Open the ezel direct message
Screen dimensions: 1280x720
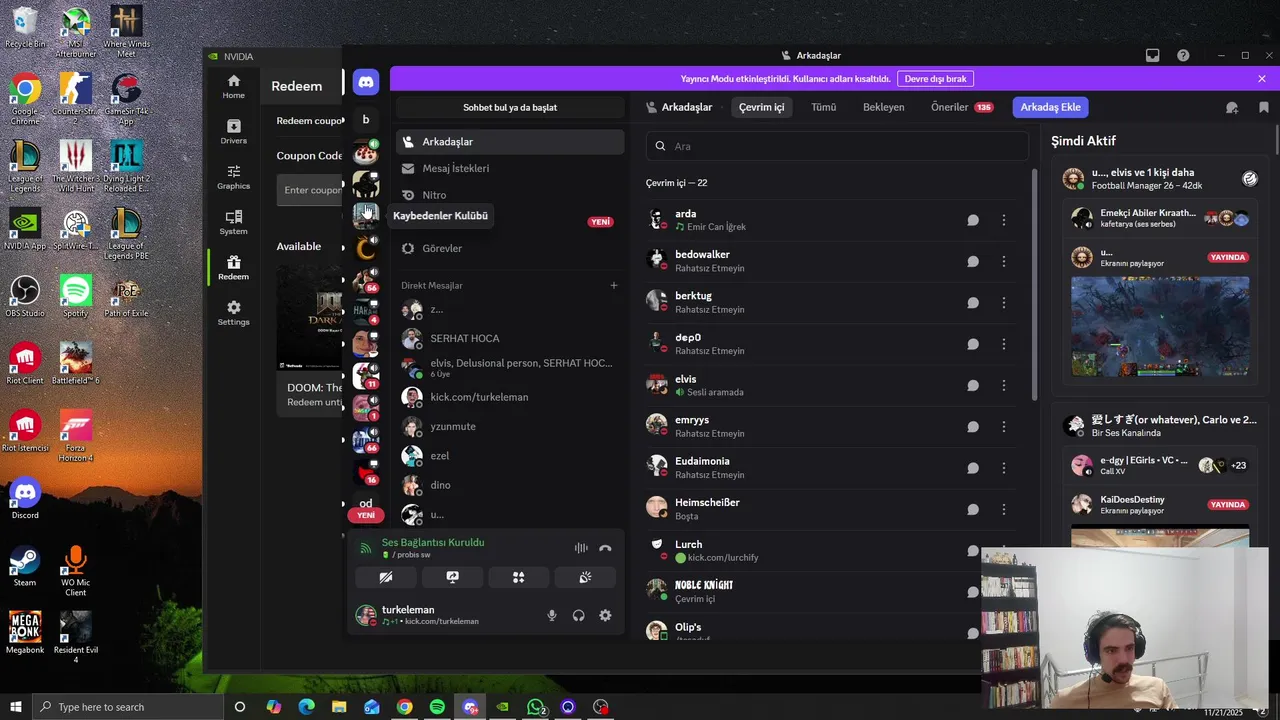click(510, 455)
